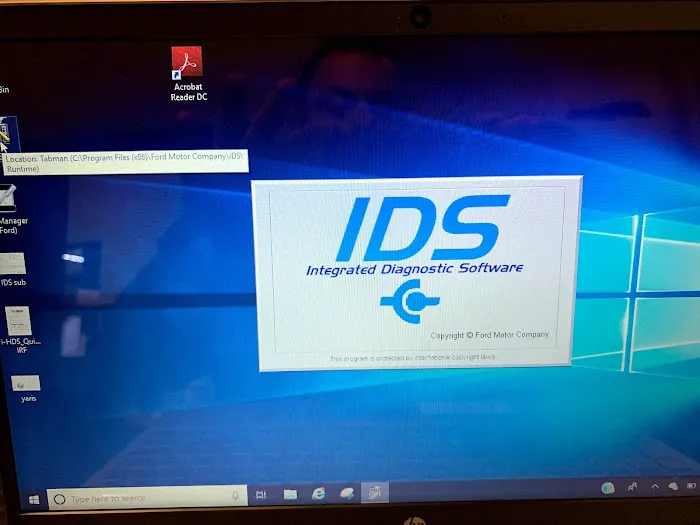Launch Internet Explorer from the taskbar

click(318, 493)
